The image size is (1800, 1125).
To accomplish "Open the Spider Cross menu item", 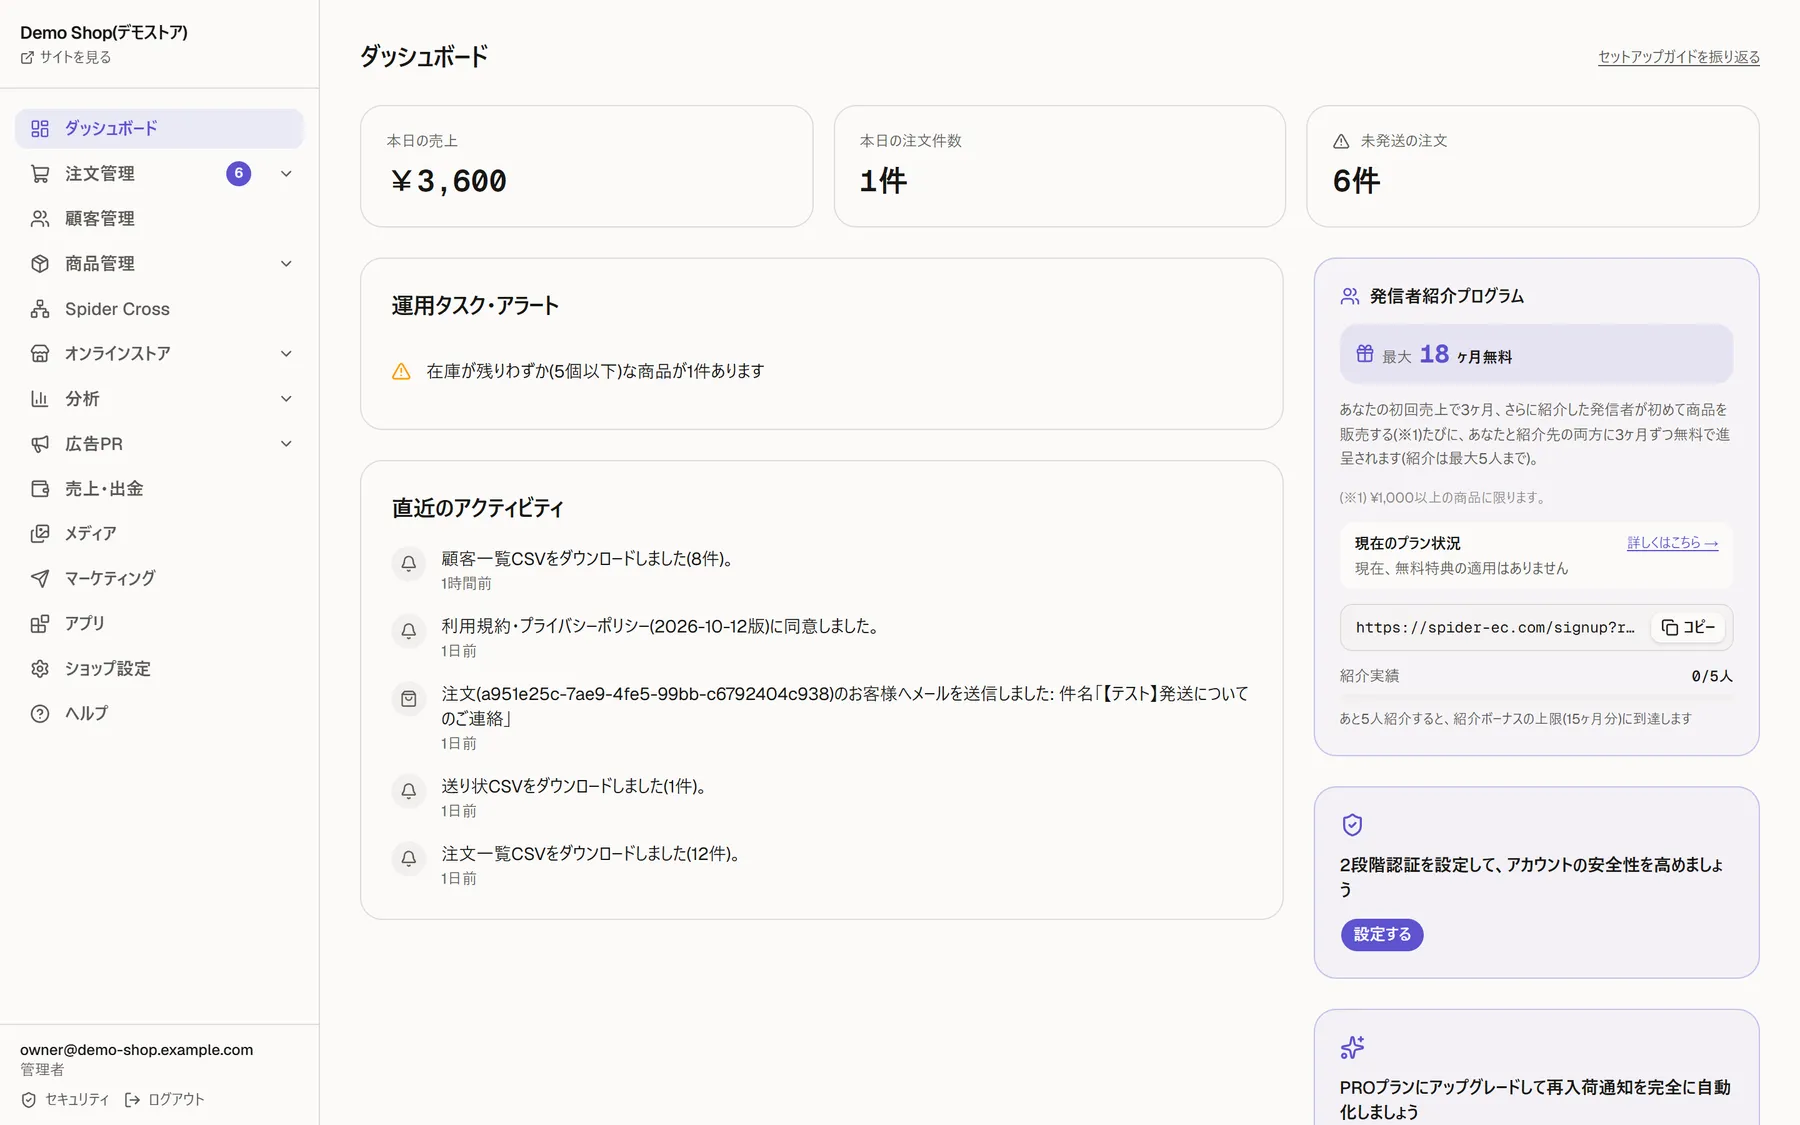I will click(159, 309).
